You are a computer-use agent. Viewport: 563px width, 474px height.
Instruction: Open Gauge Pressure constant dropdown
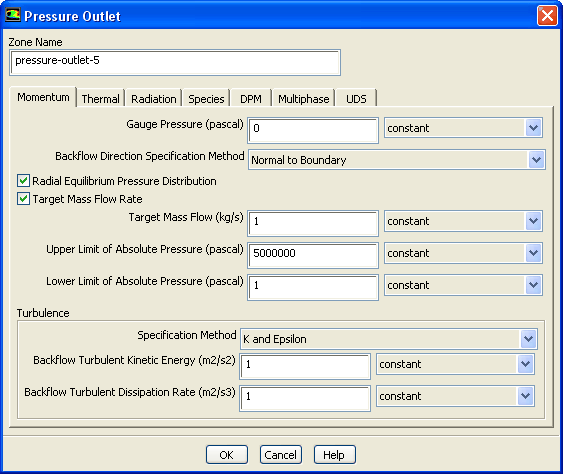point(463,128)
